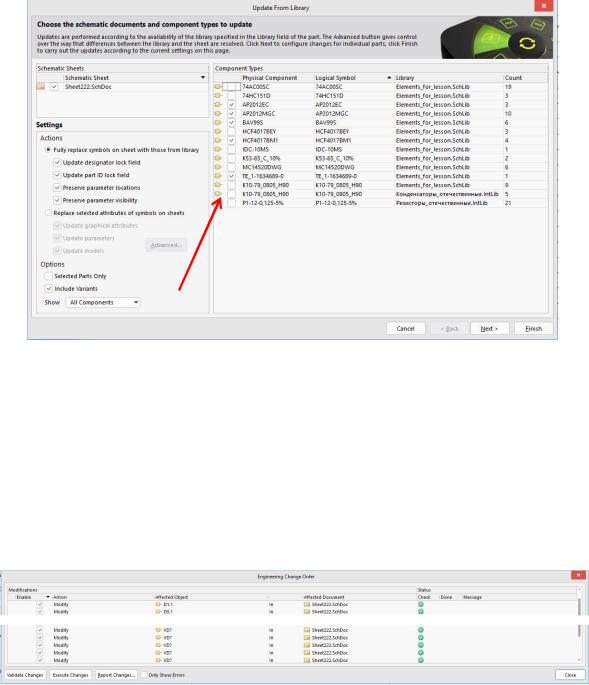This screenshot has height=685, width=589.
Task: Check the HCF4017BEY component checkbox
Action: [232, 131]
